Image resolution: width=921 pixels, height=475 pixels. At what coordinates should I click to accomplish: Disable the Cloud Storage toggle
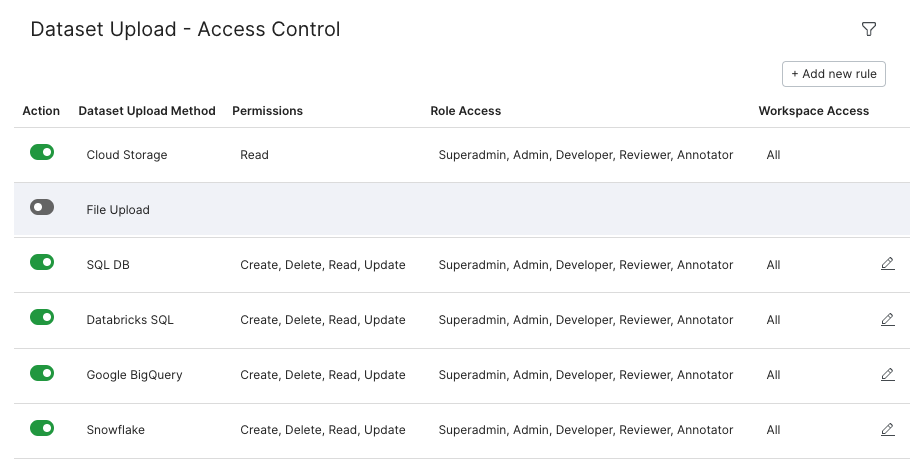tap(42, 152)
